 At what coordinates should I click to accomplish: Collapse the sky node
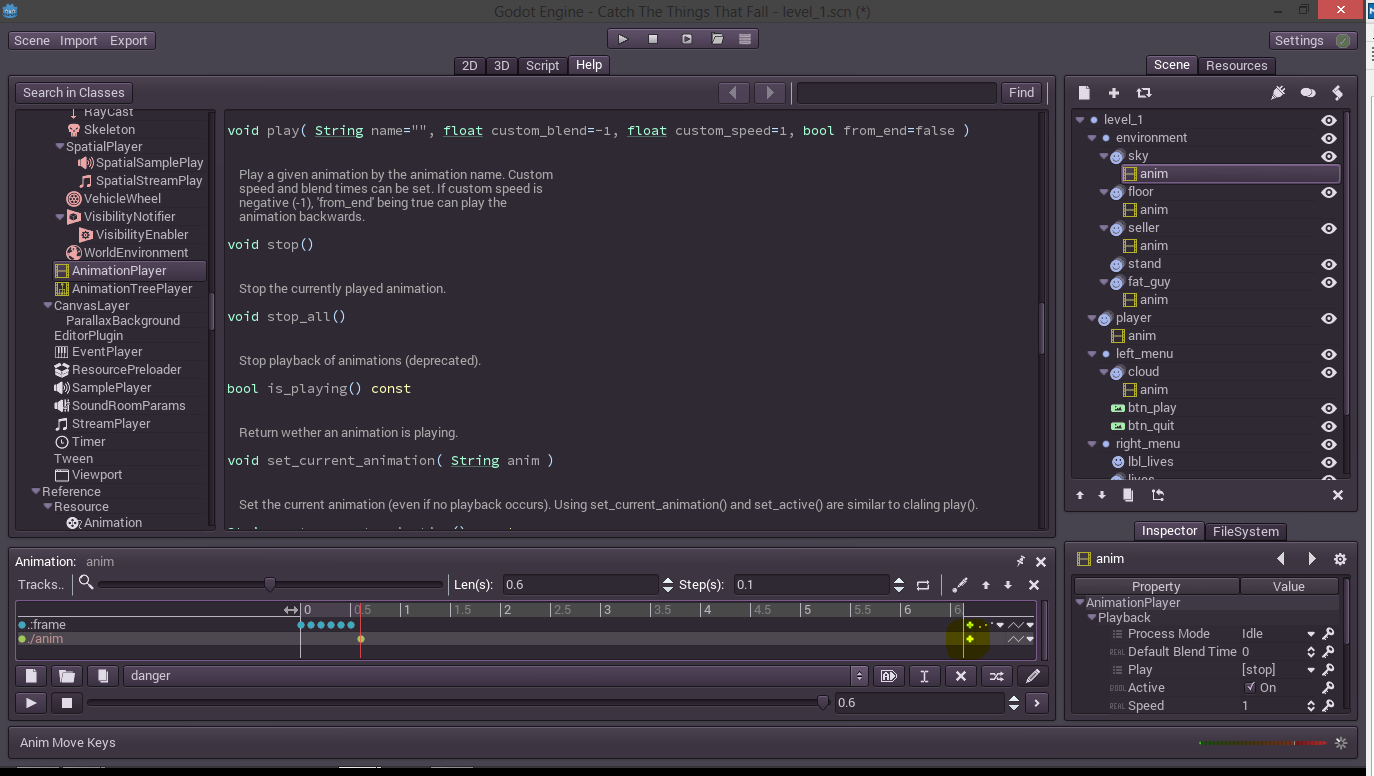coord(1104,156)
